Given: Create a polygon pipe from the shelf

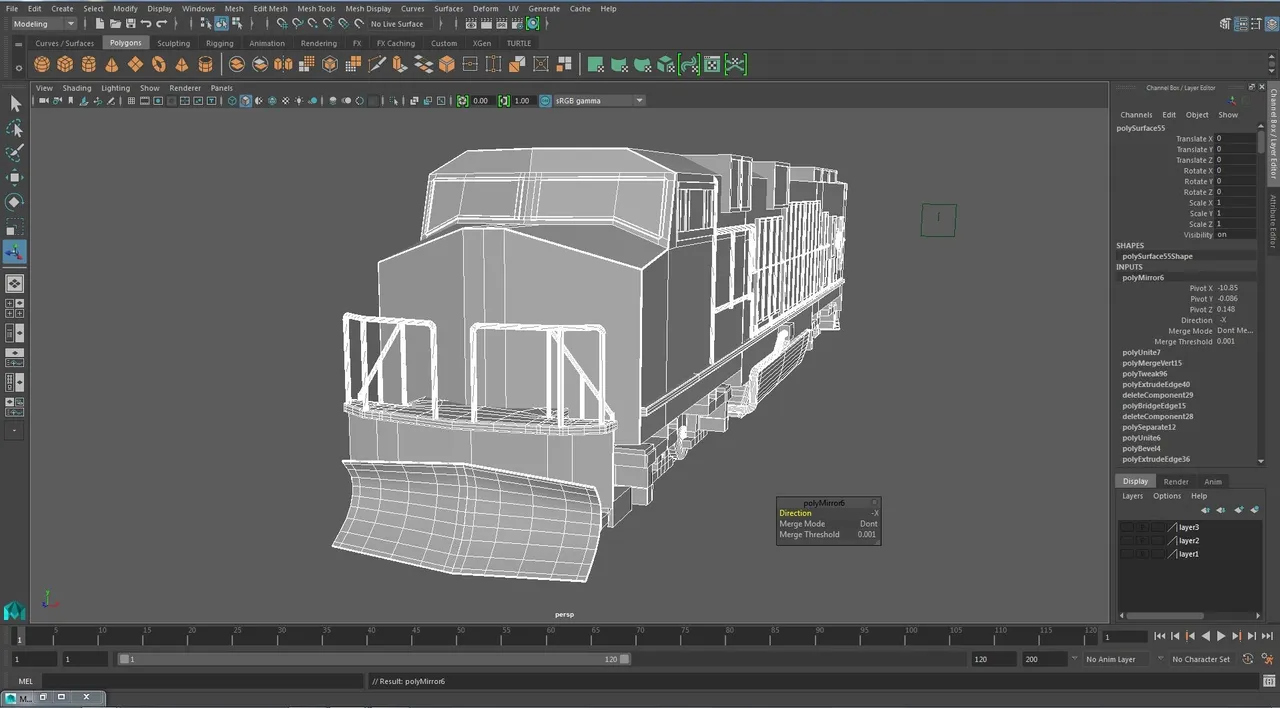Looking at the screenshot, I should [x=205, y=64].
